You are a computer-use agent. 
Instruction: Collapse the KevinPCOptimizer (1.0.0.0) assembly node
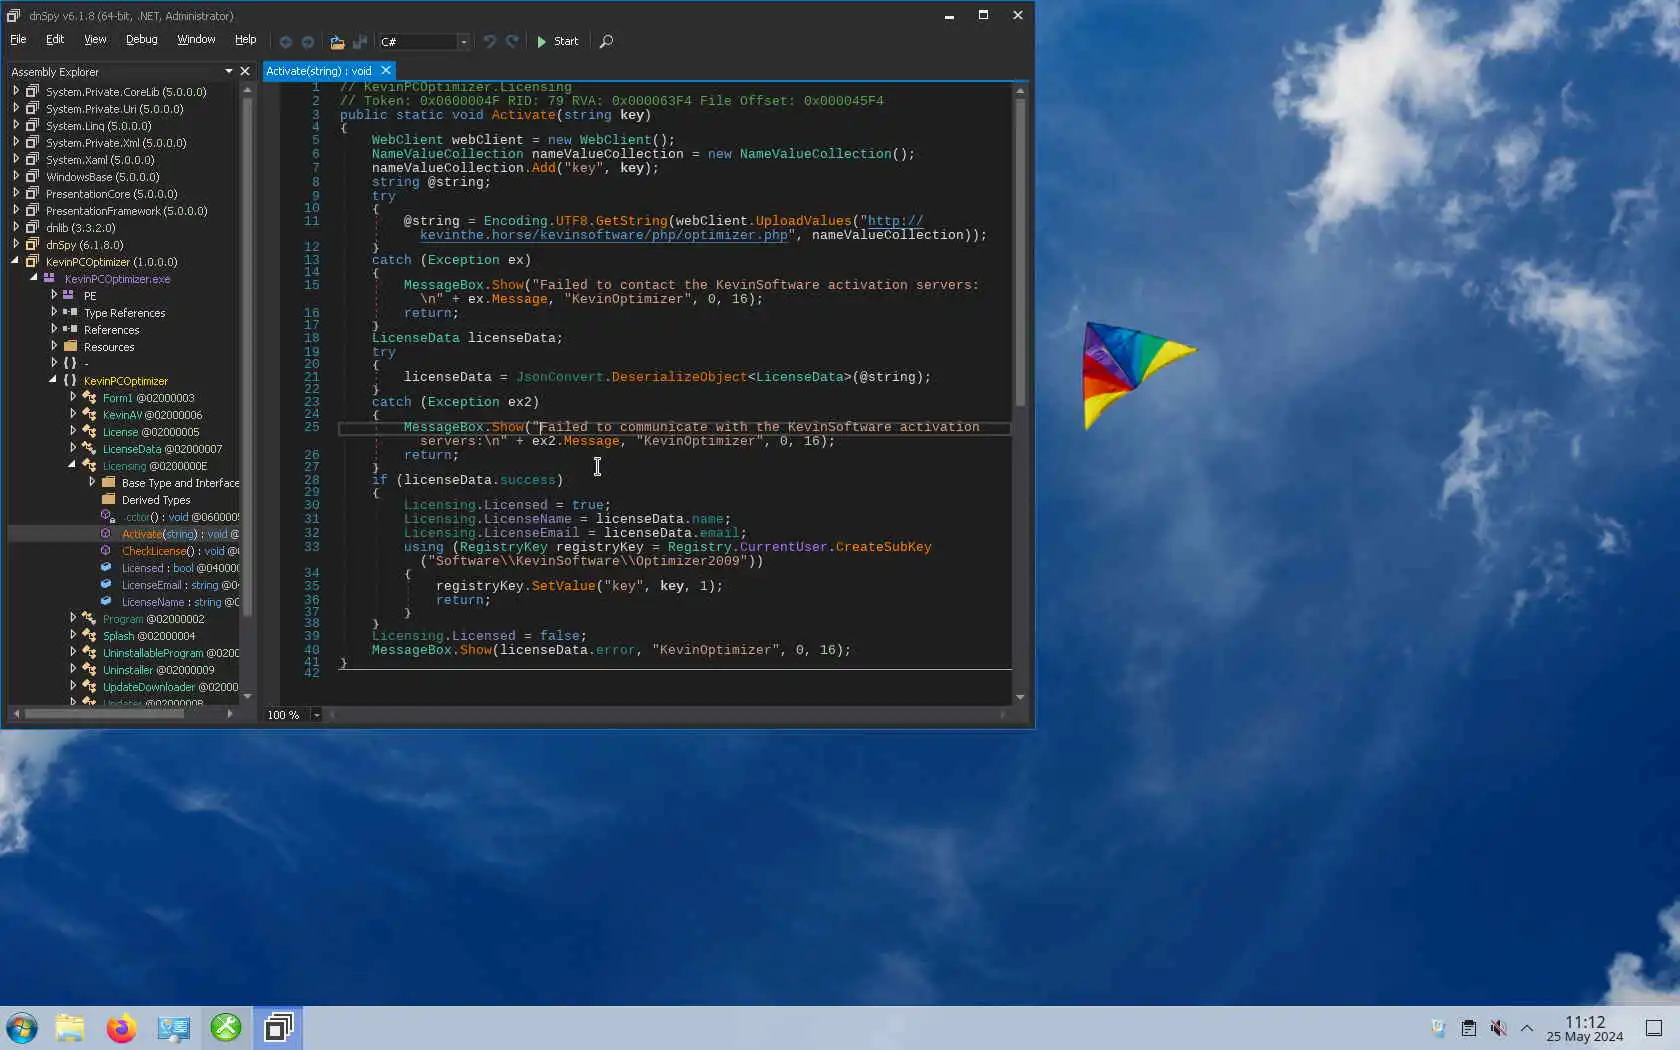click(x=15, y=261)
